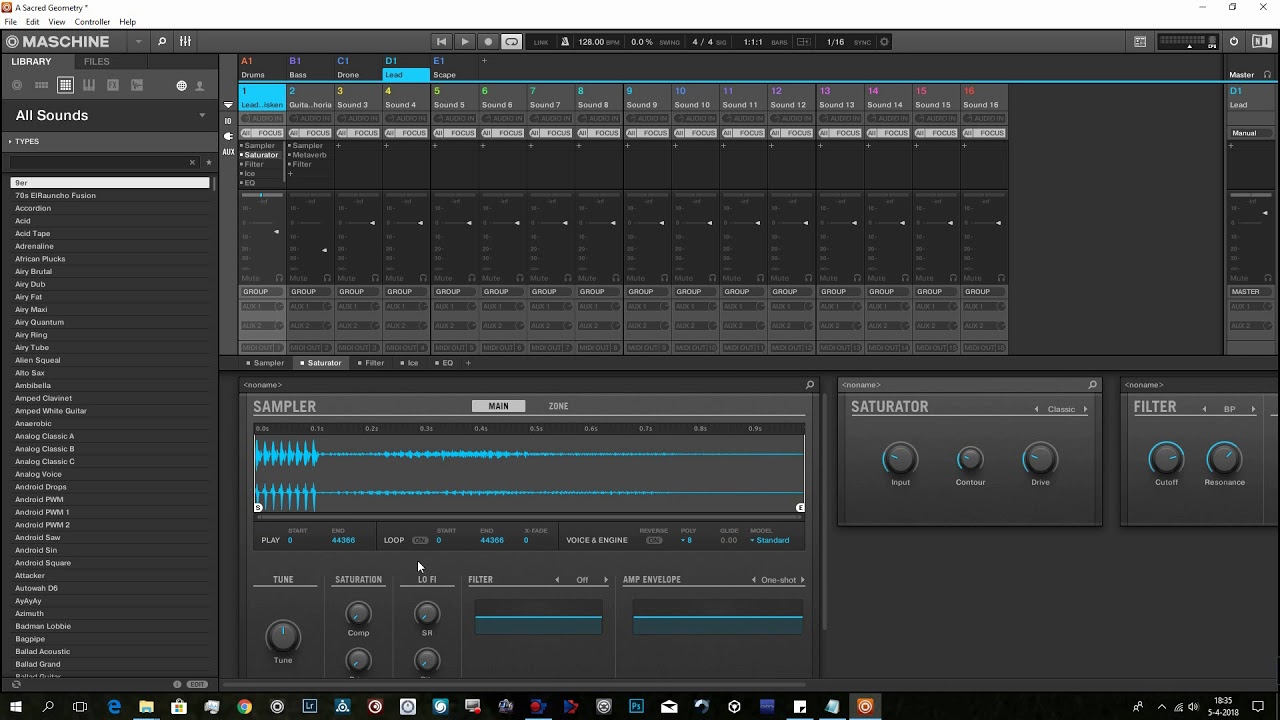Toggle EDIT button at browser bottom
Viewport: 1280px width, 720px height.
[x=197, y=684]
